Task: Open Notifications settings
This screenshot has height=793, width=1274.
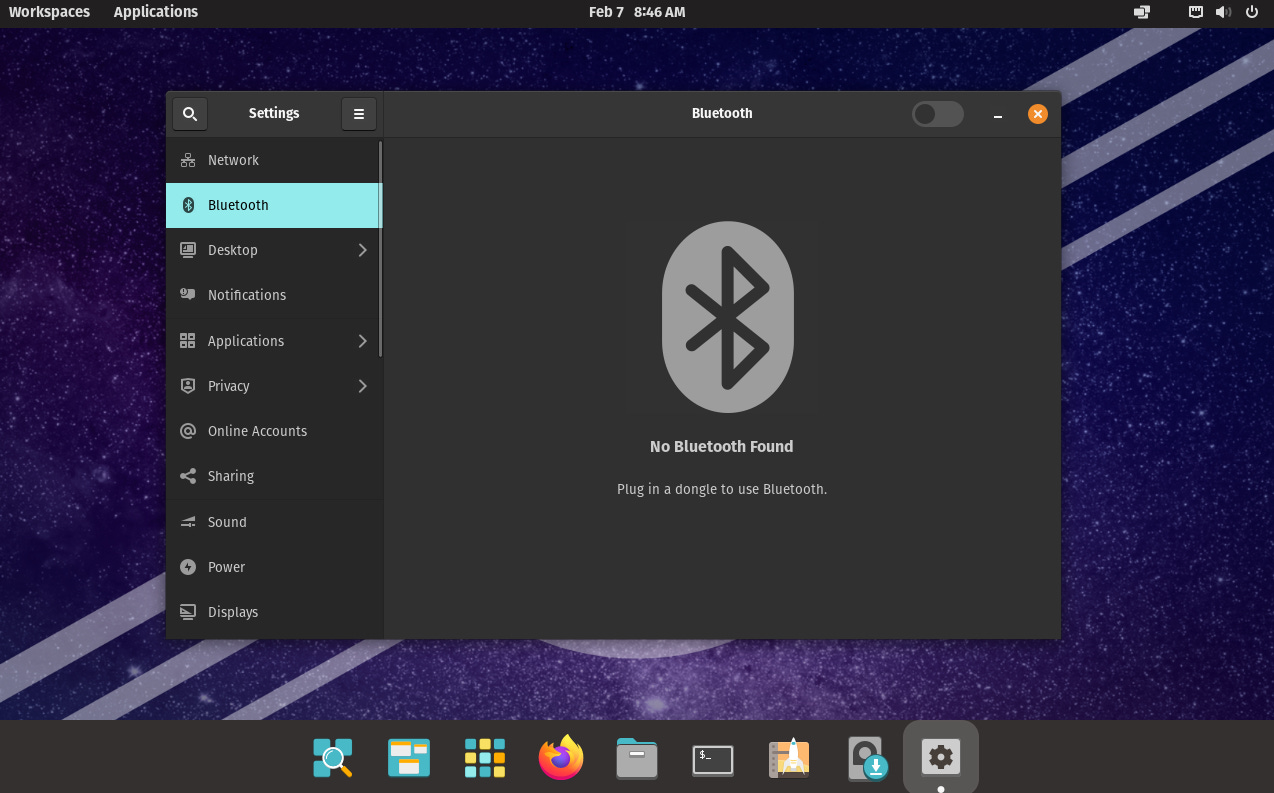Action: pos(273,295)
